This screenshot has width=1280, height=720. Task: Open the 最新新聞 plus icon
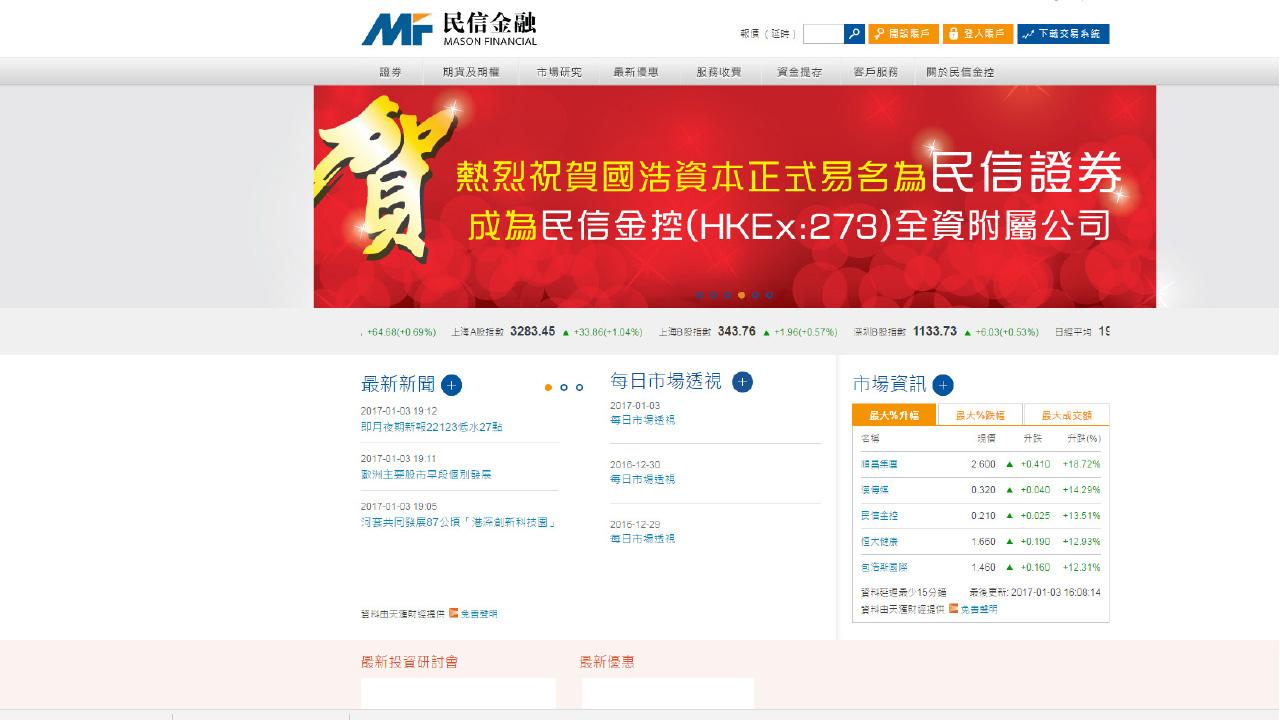pyautogui.click(x=451, y=385)
